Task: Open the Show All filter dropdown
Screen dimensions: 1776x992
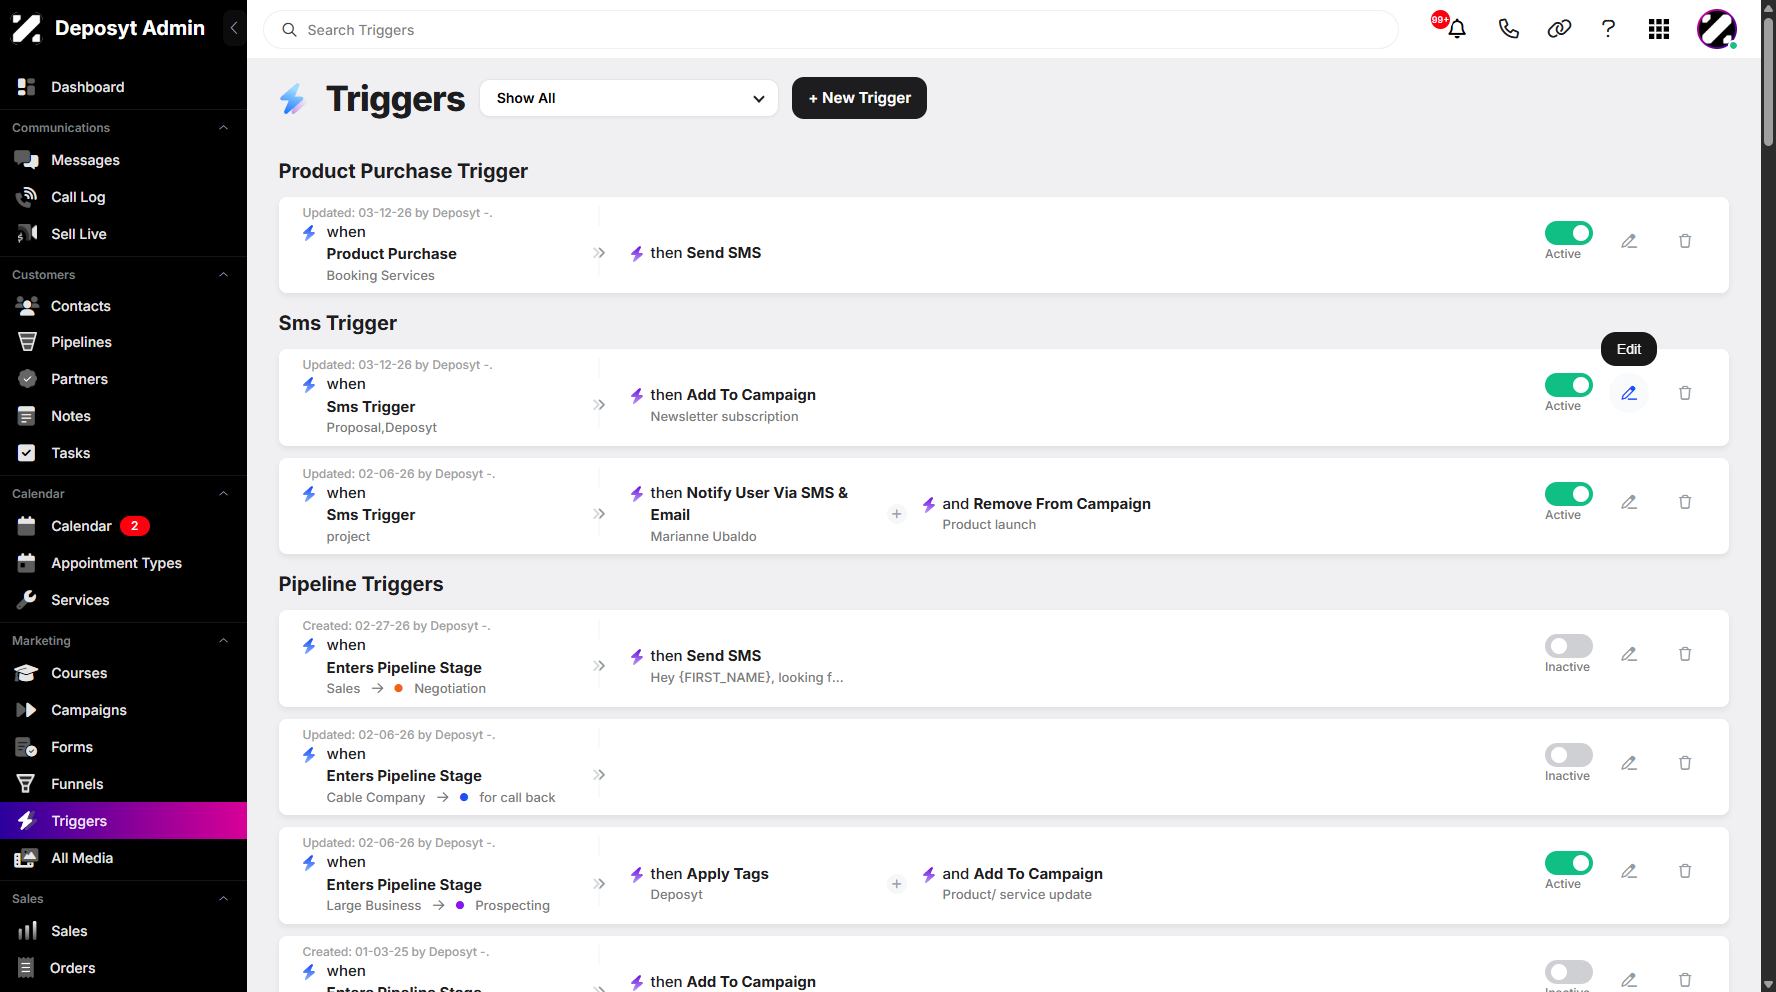Action: [629, 98]
